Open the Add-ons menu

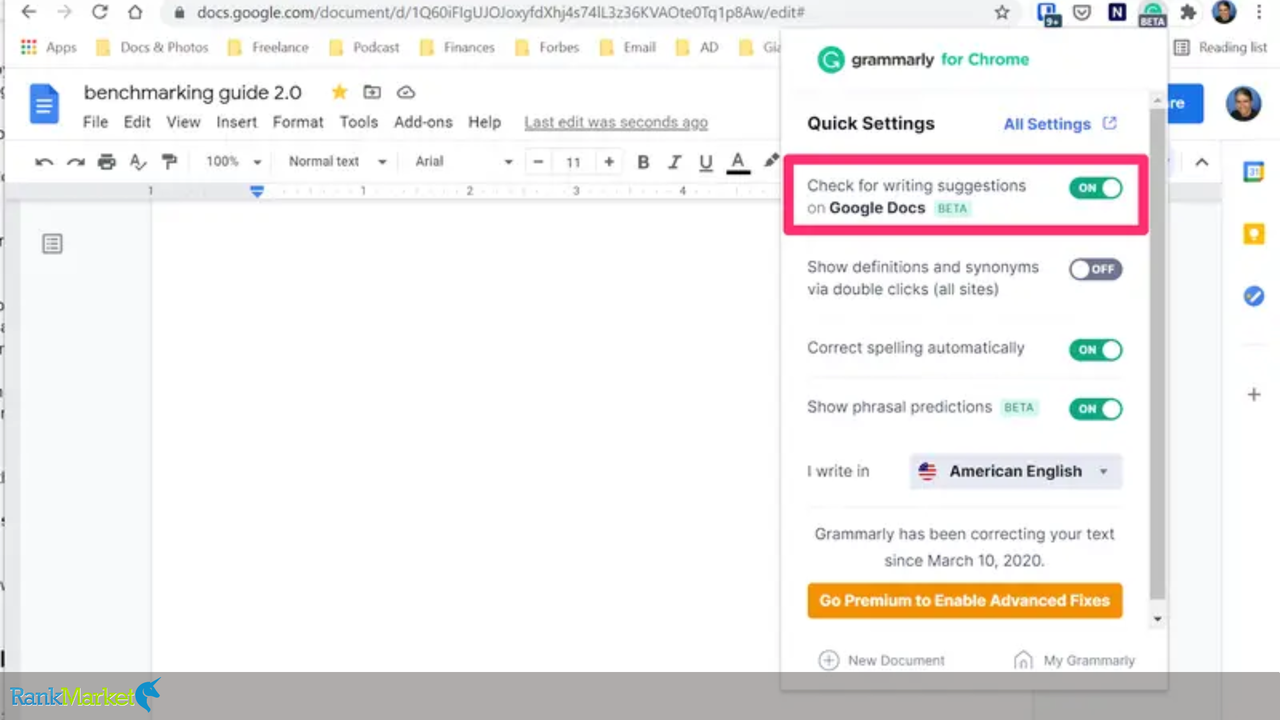[423, 122]
